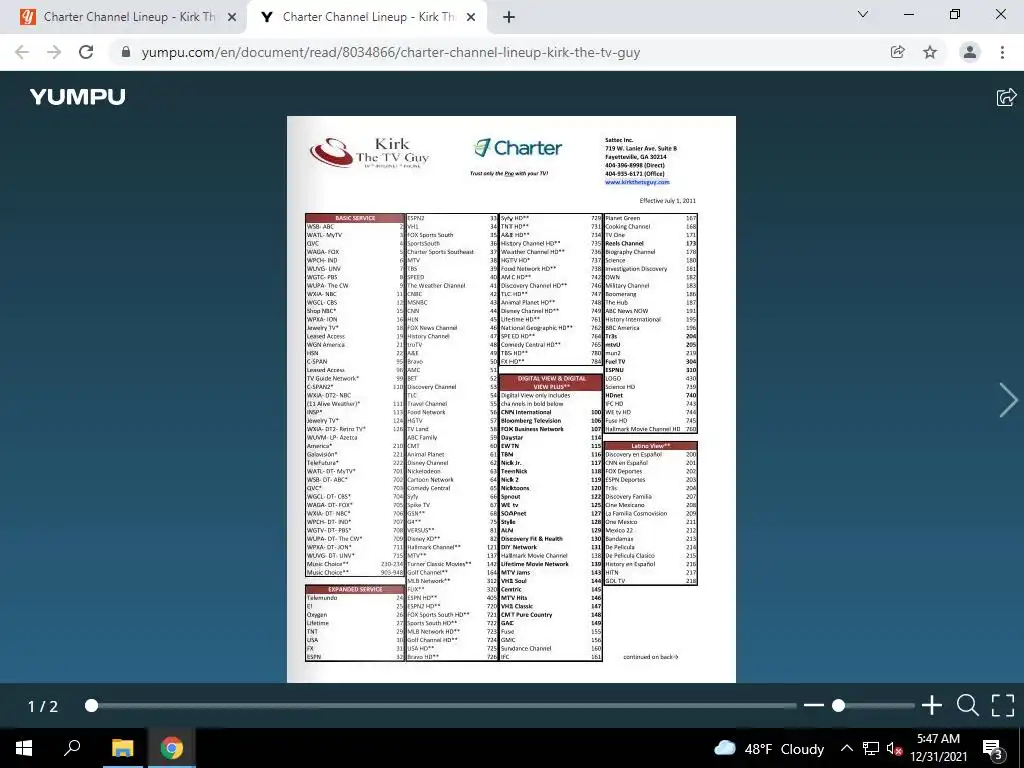Zoom in with the plus icon
The height and width of the screenshot is (768, 1024).
pos(932,705)
